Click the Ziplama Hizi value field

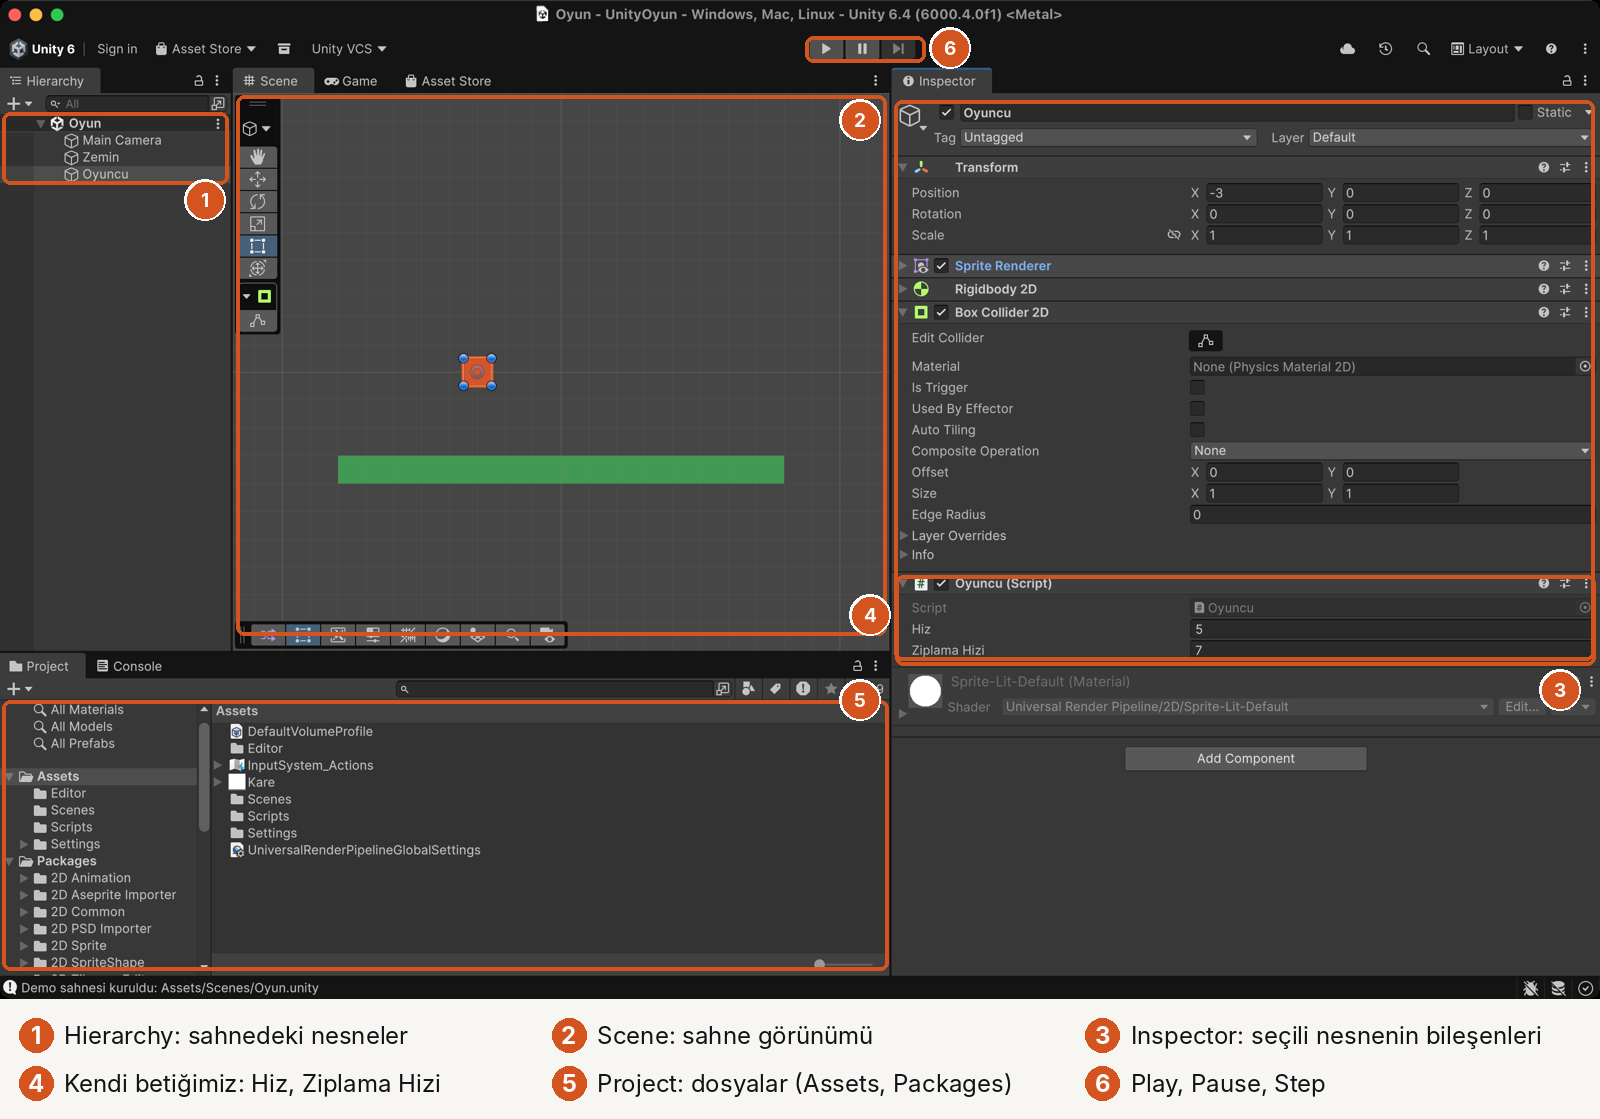1390,650
